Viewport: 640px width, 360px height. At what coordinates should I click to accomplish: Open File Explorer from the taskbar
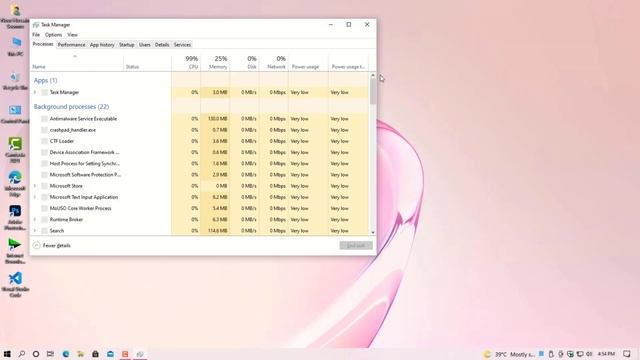[80, 354]
